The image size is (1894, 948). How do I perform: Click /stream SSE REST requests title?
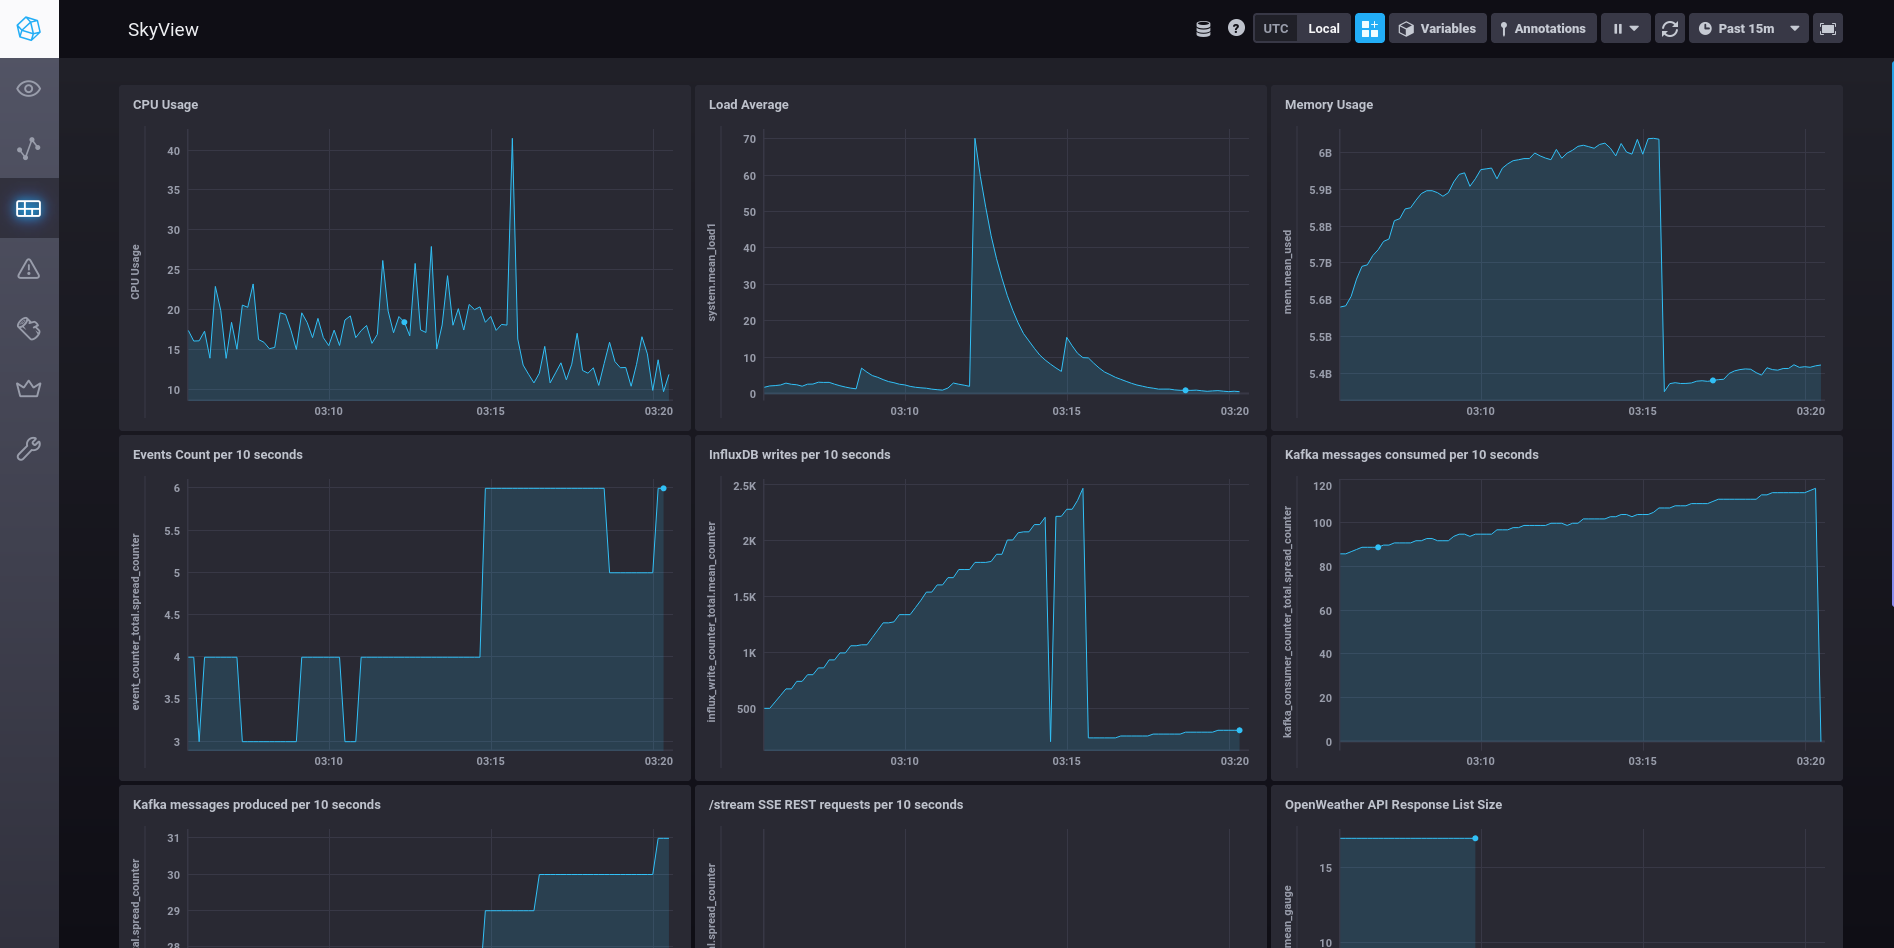pos(836,805)
